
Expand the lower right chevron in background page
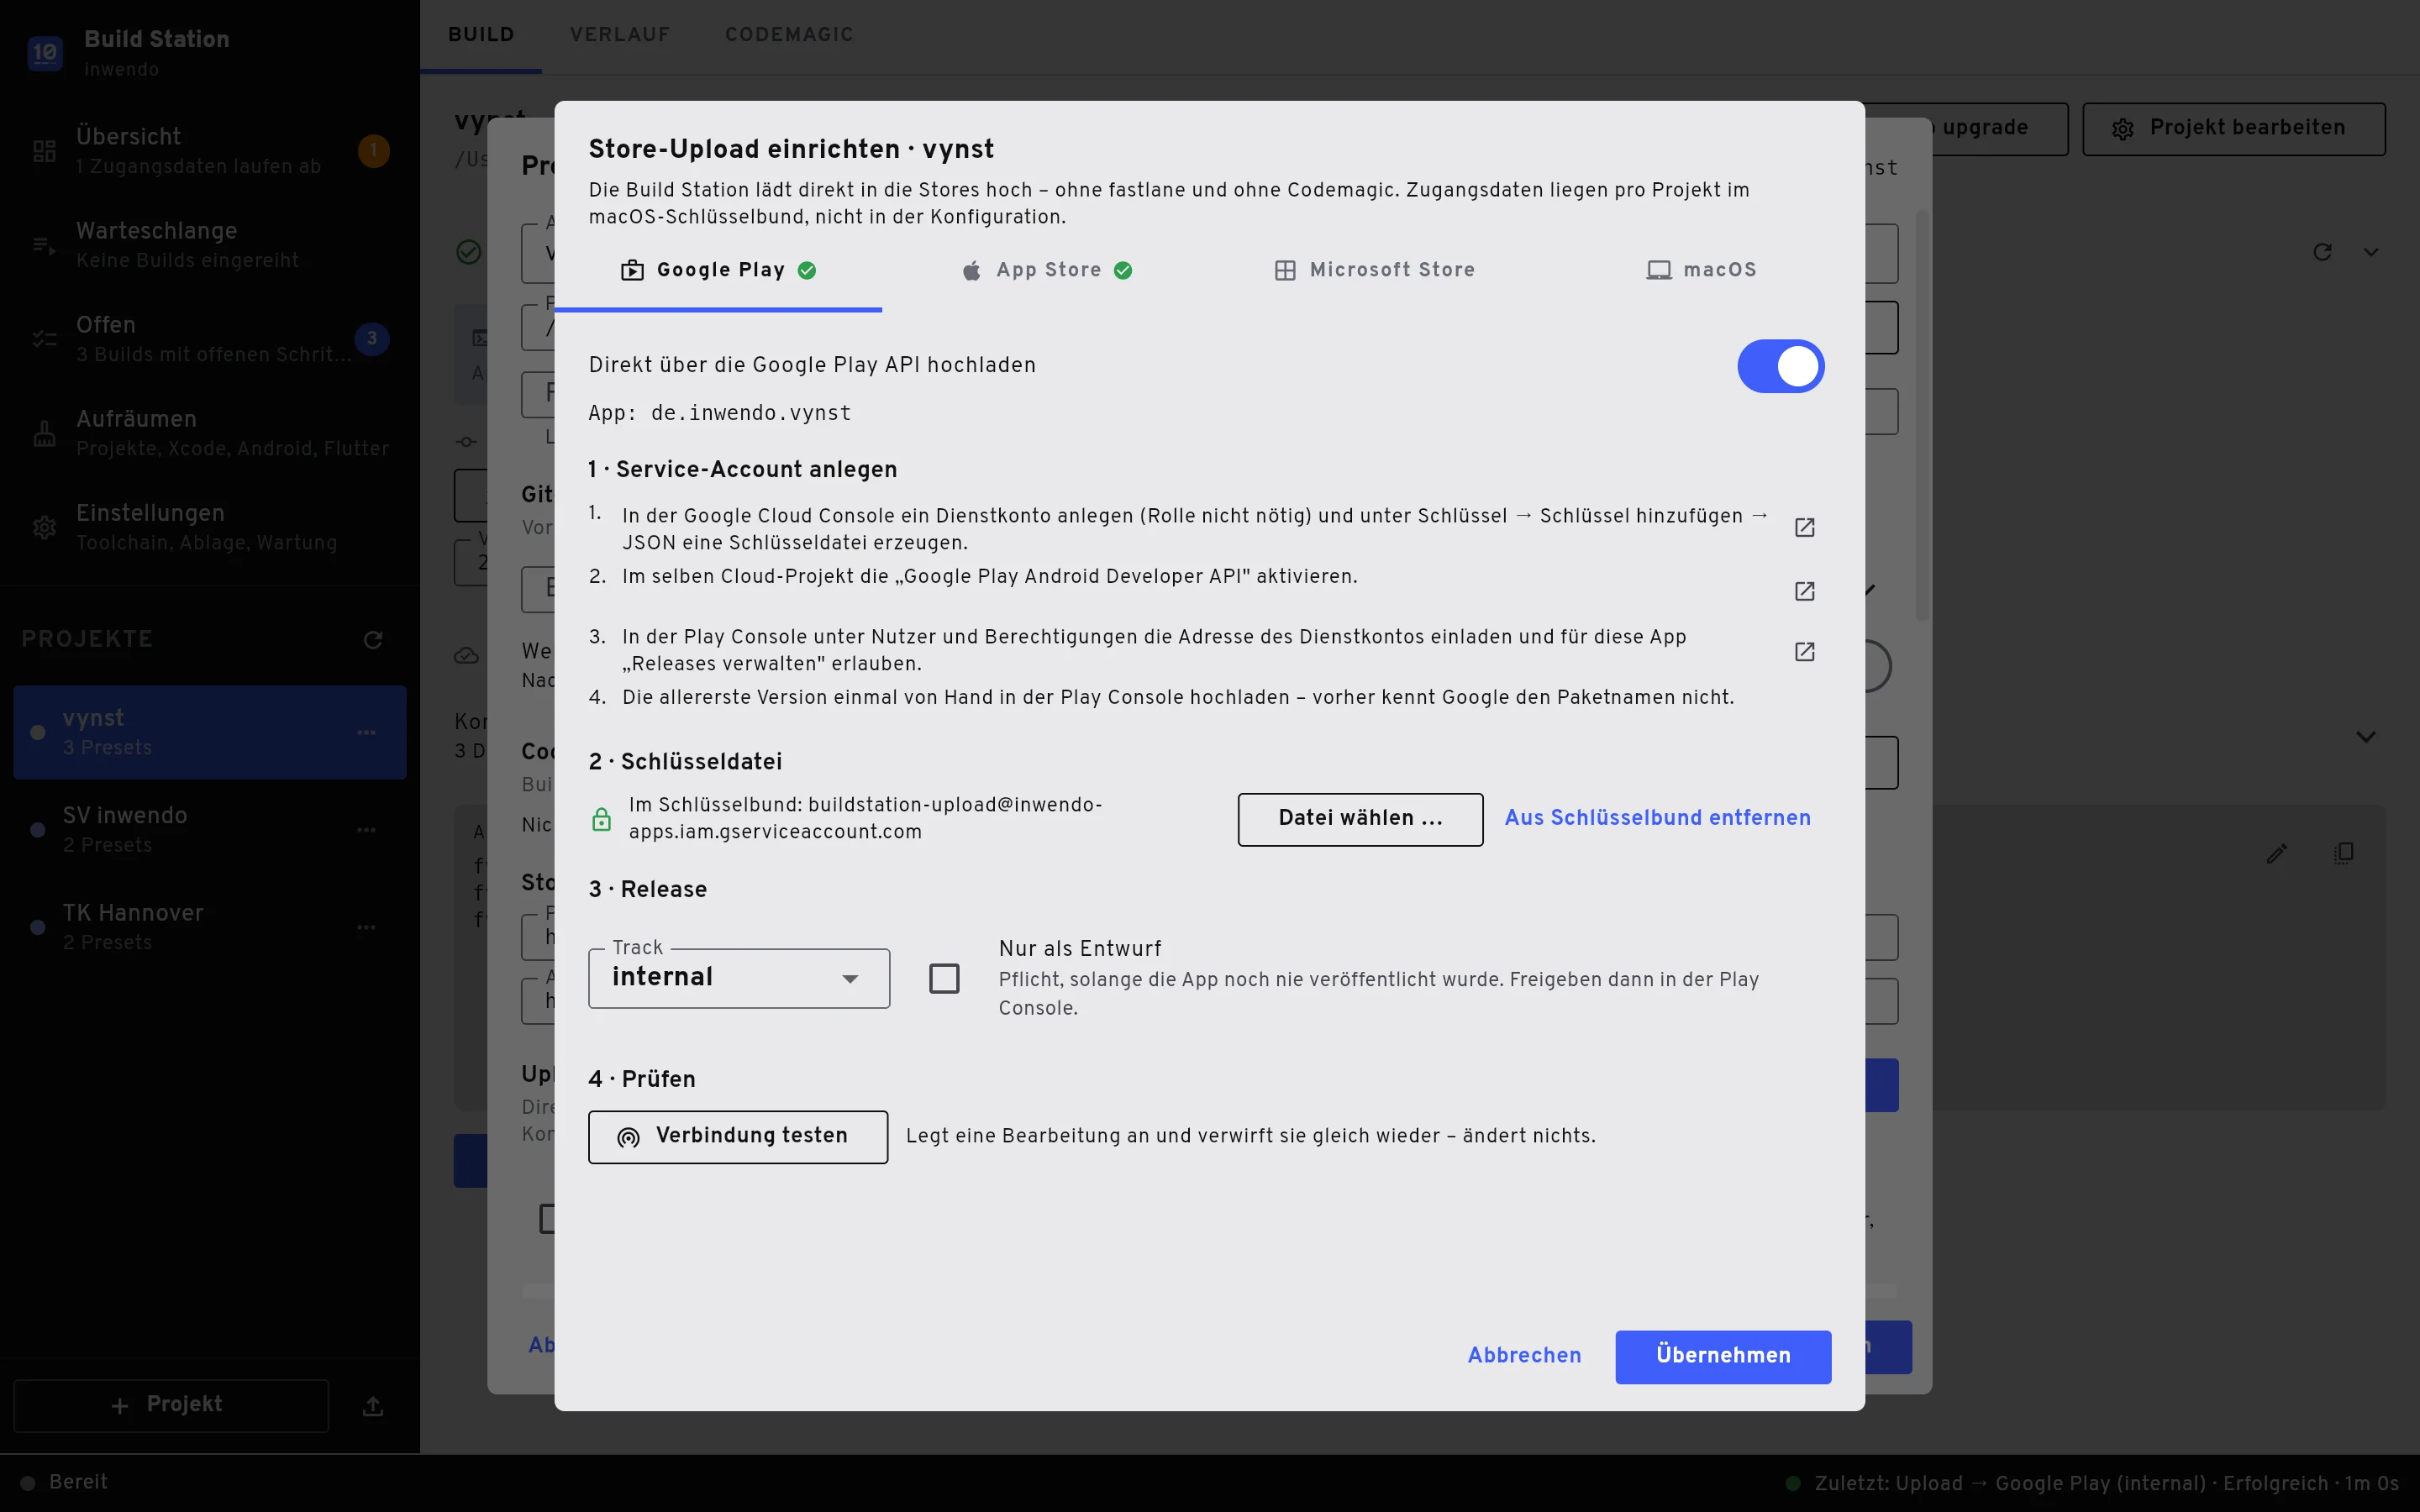[2366, 737]
